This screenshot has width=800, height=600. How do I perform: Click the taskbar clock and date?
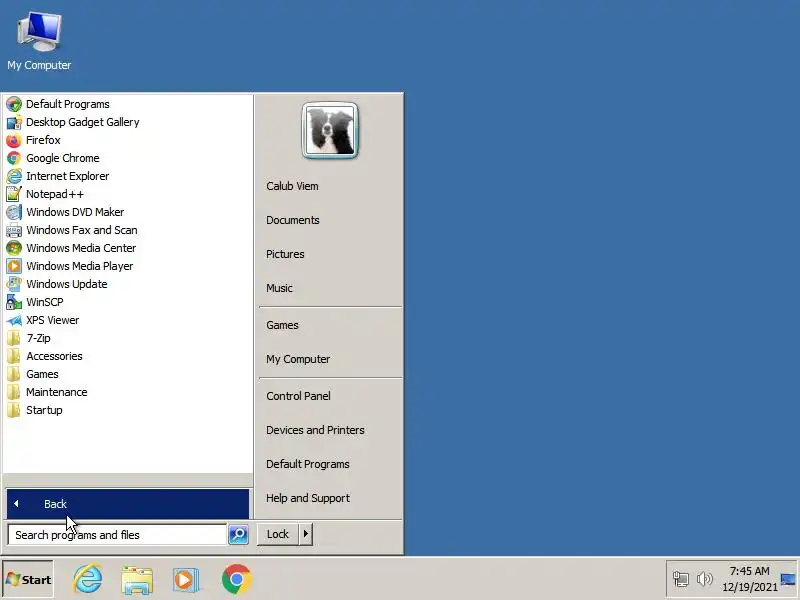[749, 579]
